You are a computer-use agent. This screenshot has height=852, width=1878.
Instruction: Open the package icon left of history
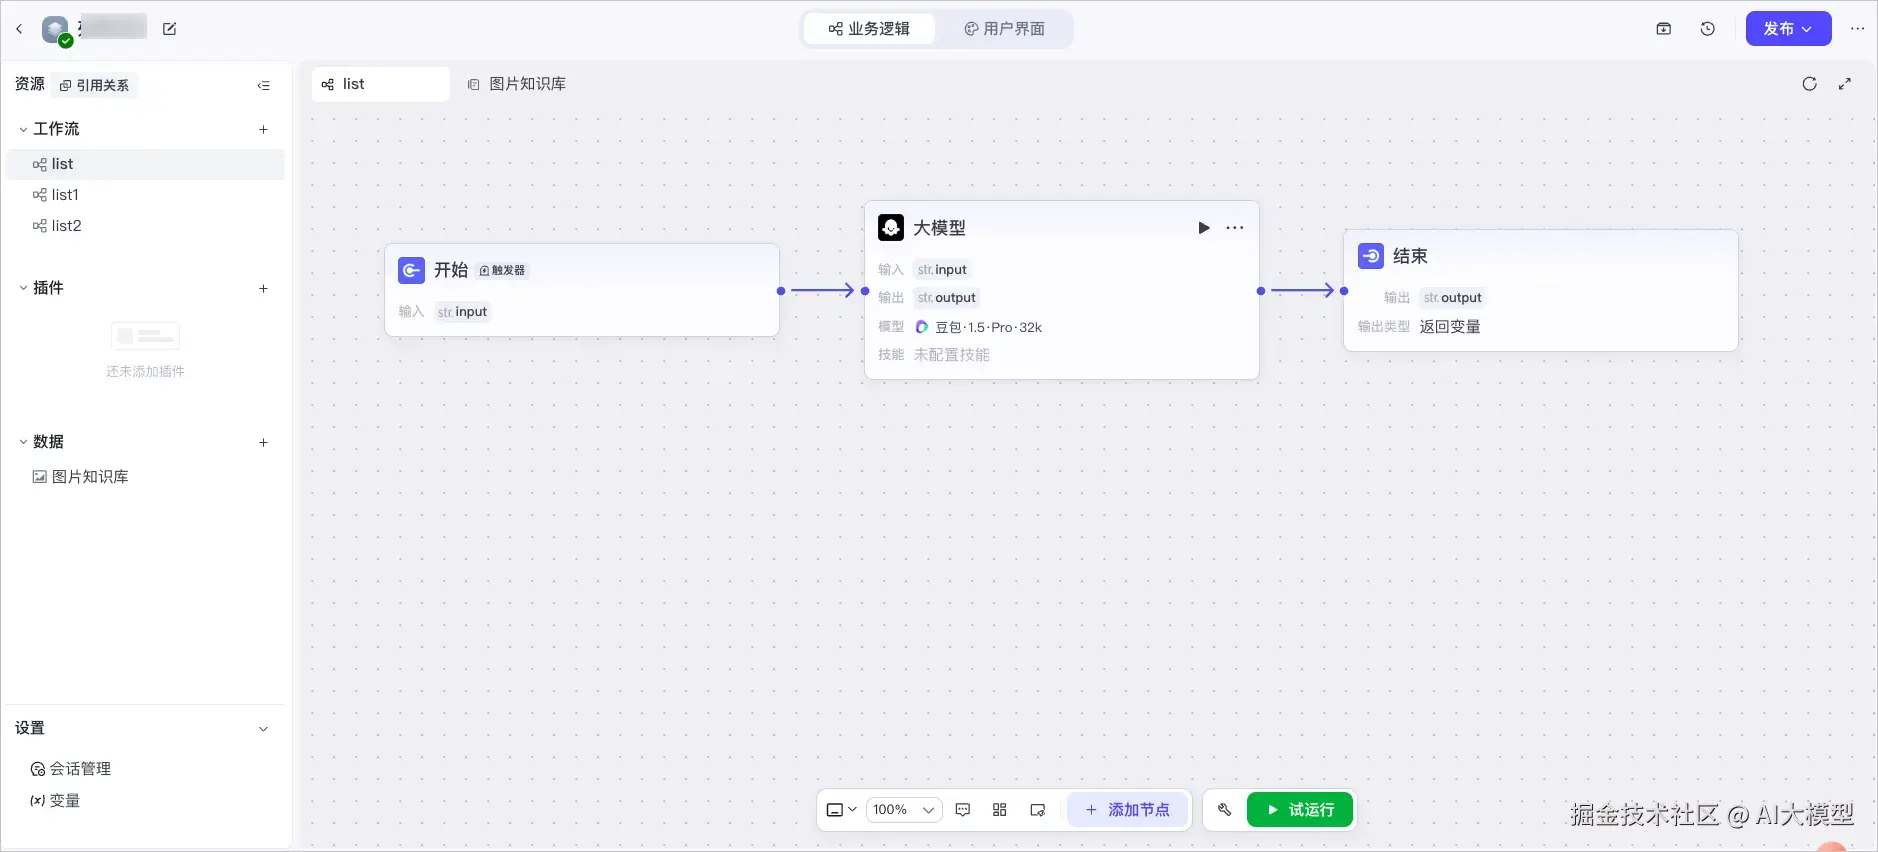point(1664,29)
